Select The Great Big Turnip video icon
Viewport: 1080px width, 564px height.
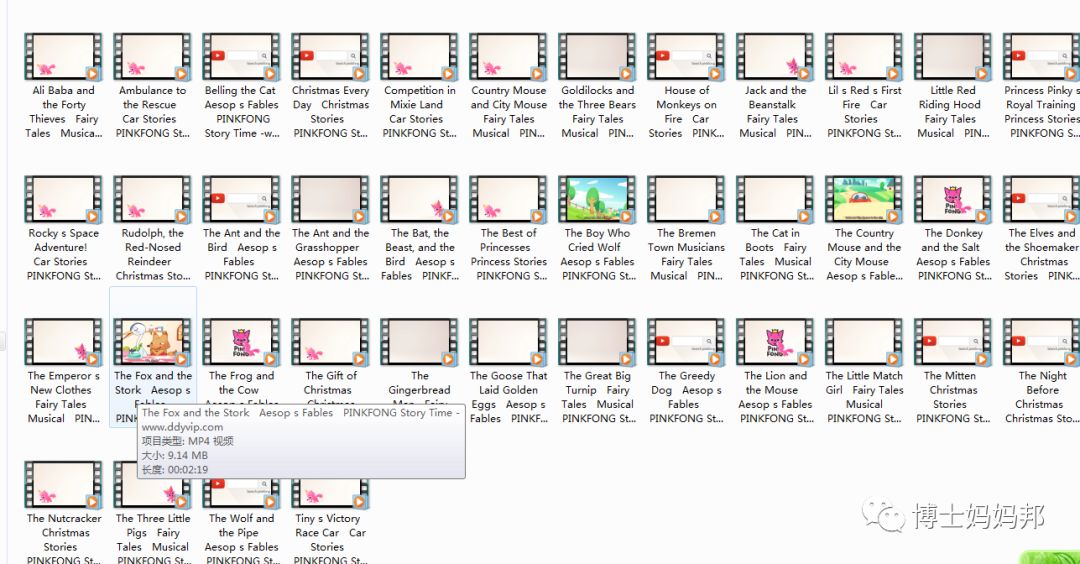[597, 342]
